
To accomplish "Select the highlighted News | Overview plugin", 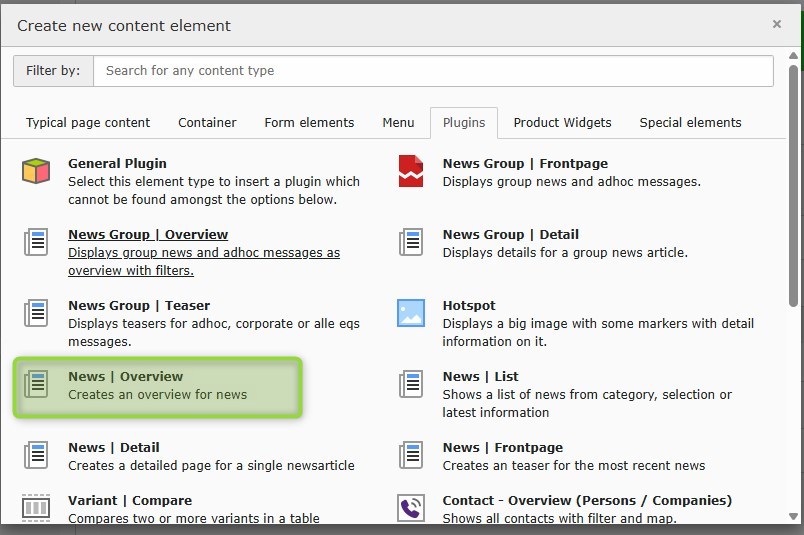I will pos(157,386).
